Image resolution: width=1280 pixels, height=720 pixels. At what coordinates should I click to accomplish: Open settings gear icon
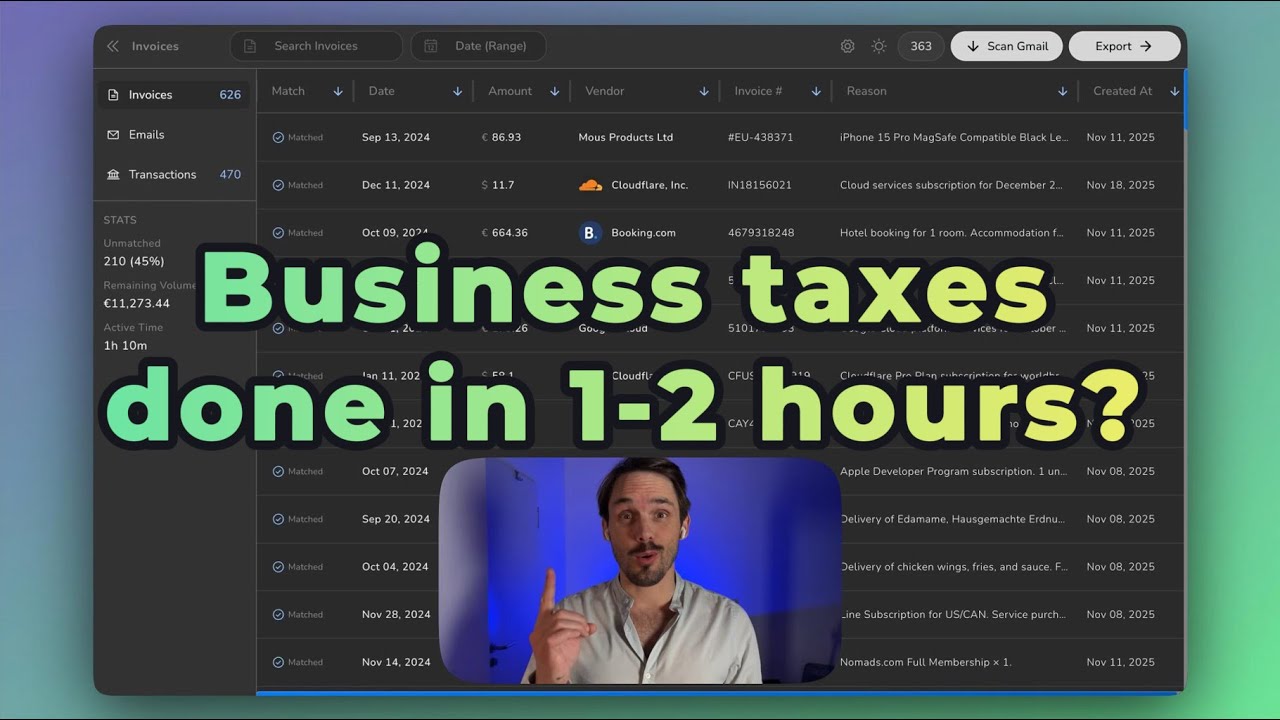pyautogui.click(x=847, y=46)
